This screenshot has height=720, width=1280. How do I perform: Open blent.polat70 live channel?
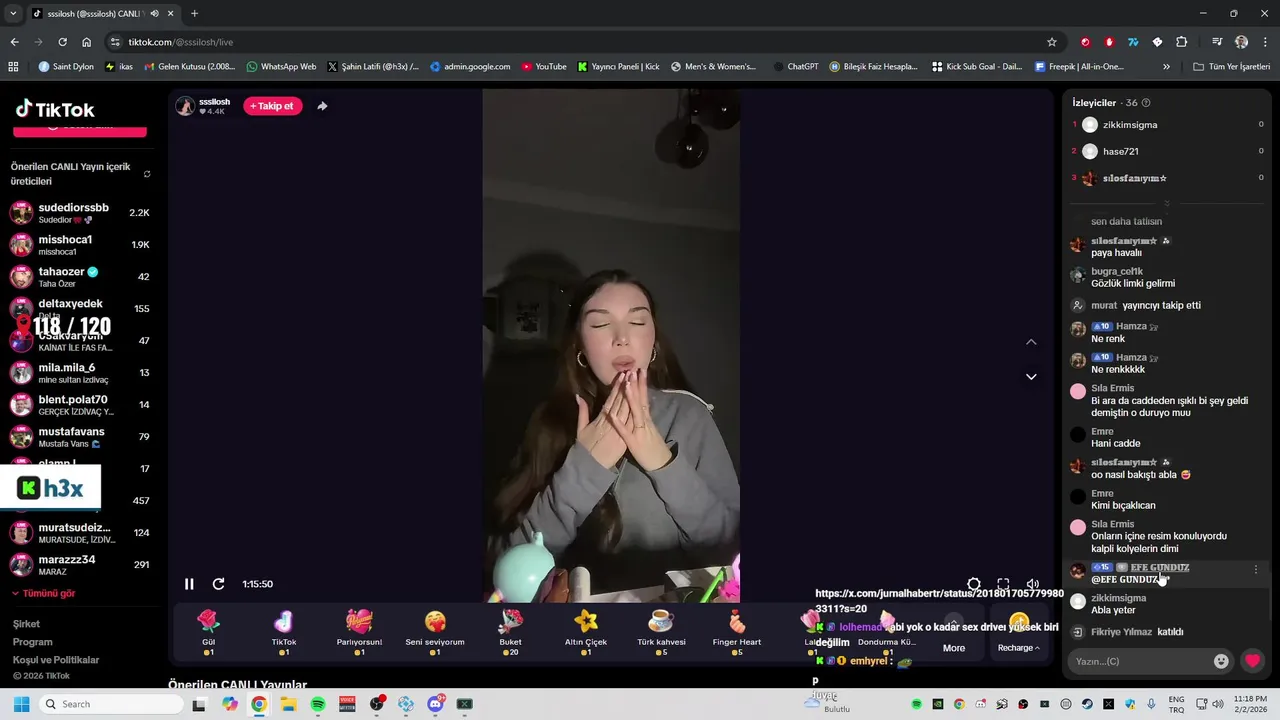pos(79,405)
